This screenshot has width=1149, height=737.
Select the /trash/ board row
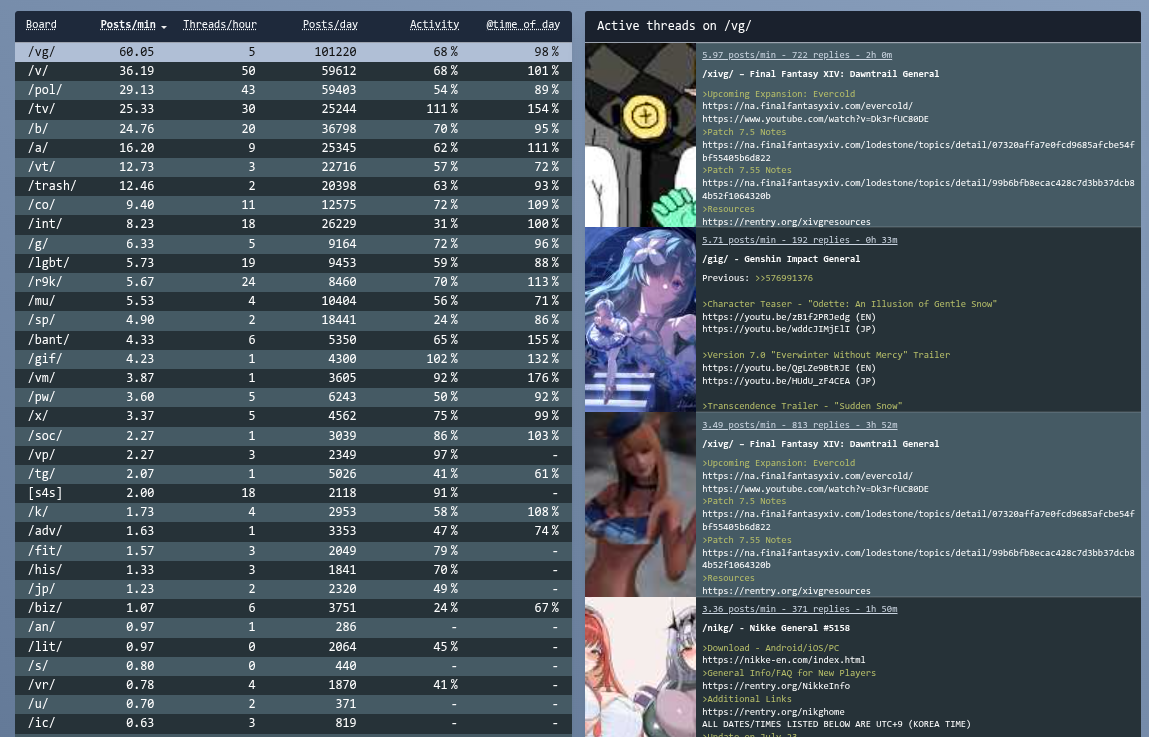pos(293,186)
